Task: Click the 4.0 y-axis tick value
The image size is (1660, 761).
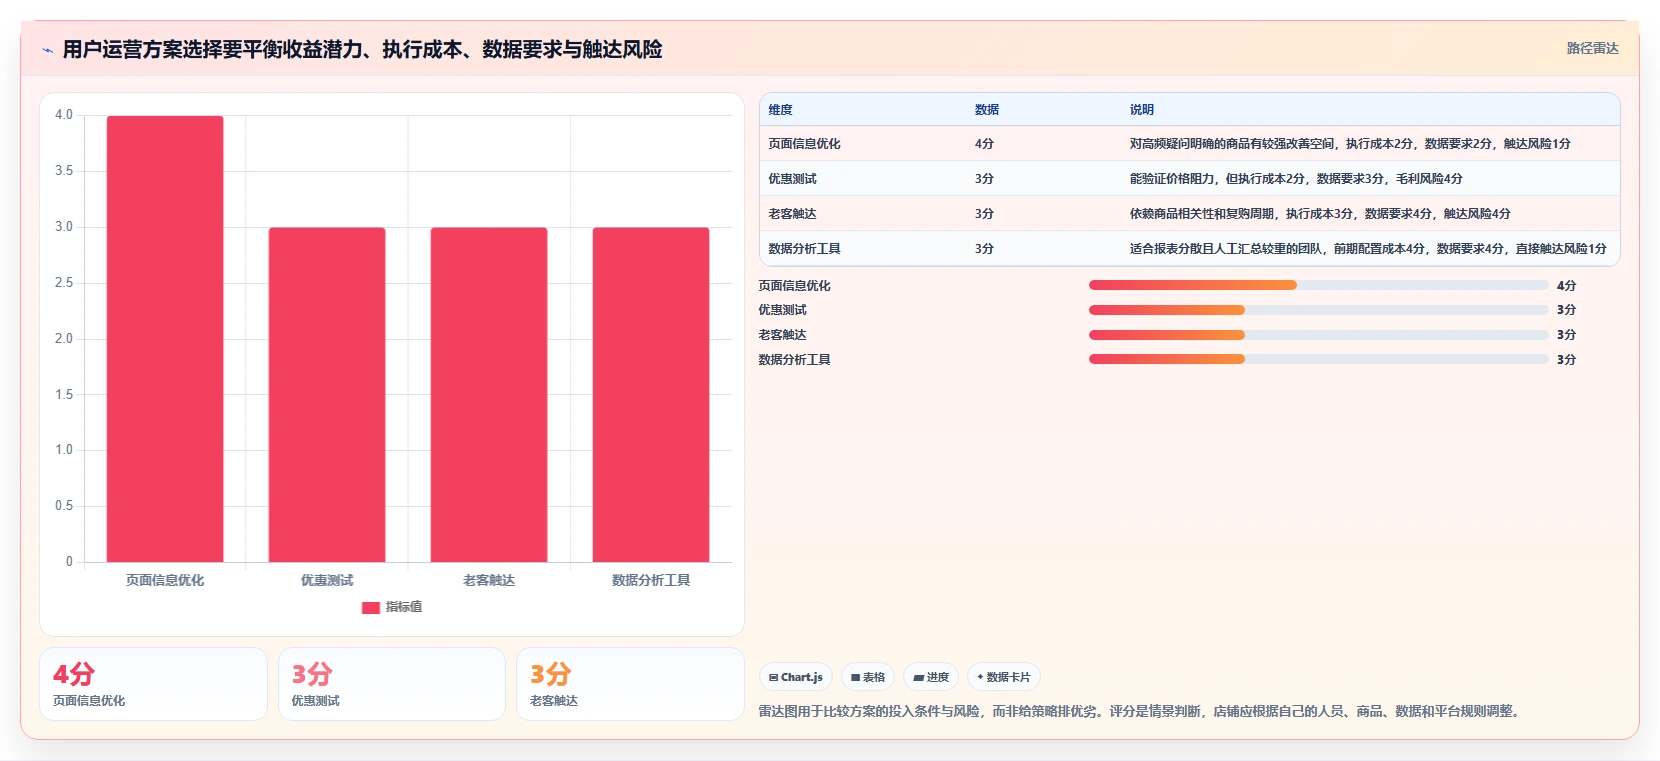Action: [64, 115]
